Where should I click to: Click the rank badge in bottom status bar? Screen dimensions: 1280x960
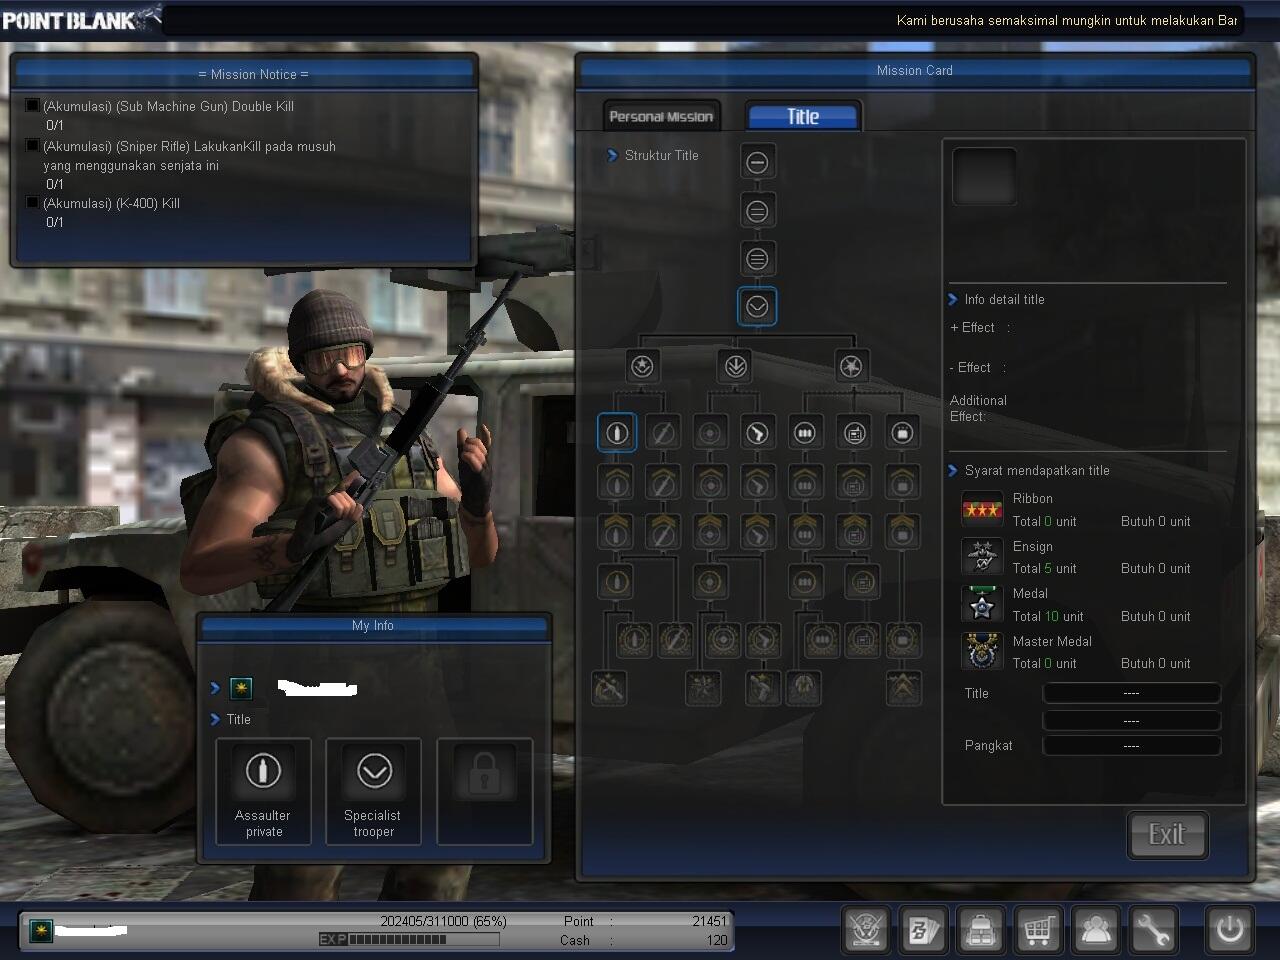tap(40, 931)
